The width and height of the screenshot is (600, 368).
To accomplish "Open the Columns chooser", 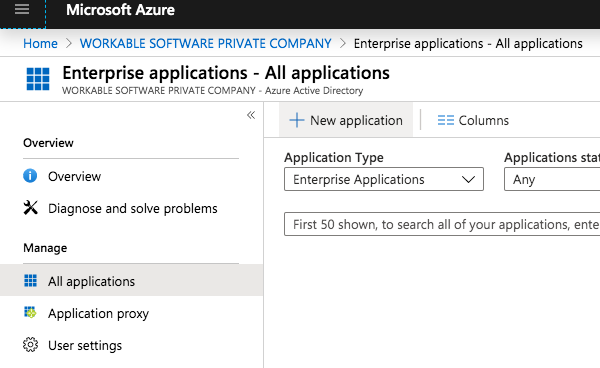I will pos(473,120).
